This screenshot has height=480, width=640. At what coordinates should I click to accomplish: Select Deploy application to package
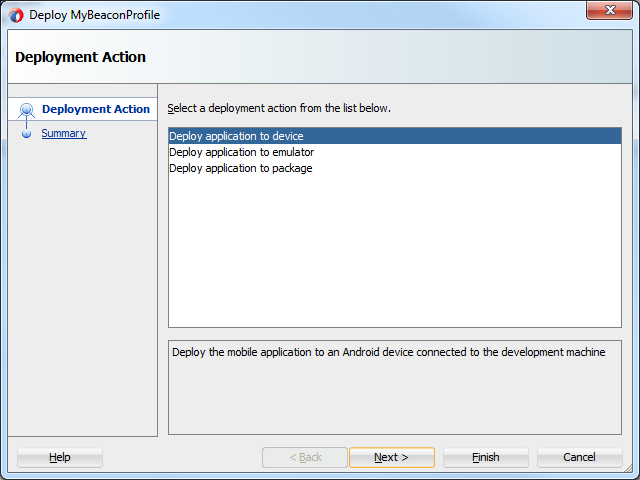tap(395, 168)
